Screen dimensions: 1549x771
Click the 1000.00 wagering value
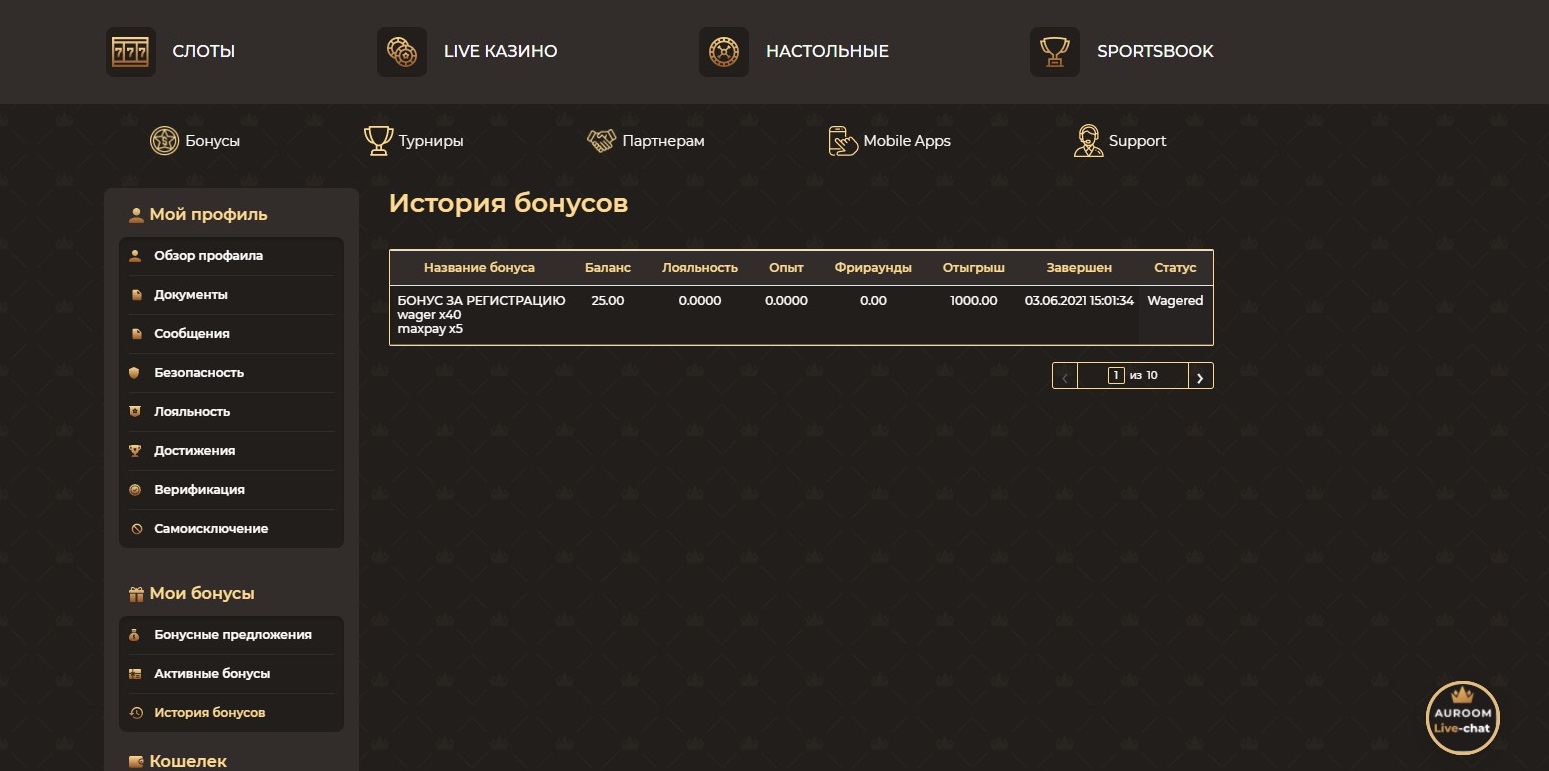pyautogui.click(x=974, y=301)
